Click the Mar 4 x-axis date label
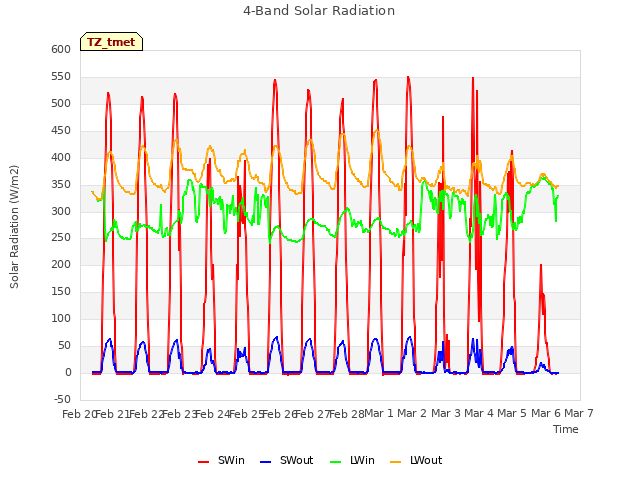 click(x=479, y=413)
